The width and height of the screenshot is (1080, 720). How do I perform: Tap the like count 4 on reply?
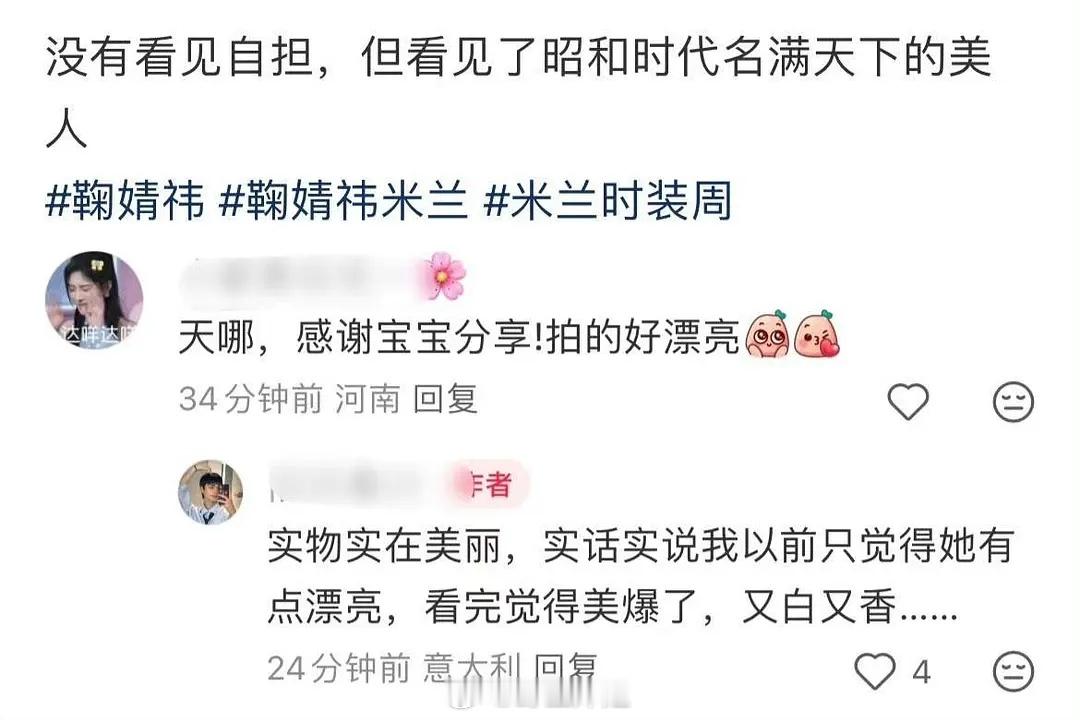(922, 672)
